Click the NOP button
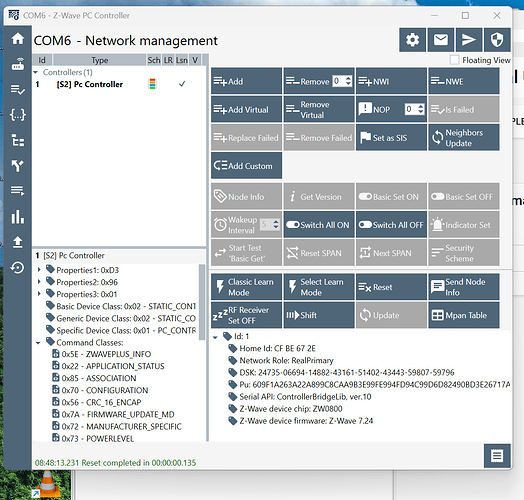524x500 pixels. 380,109
